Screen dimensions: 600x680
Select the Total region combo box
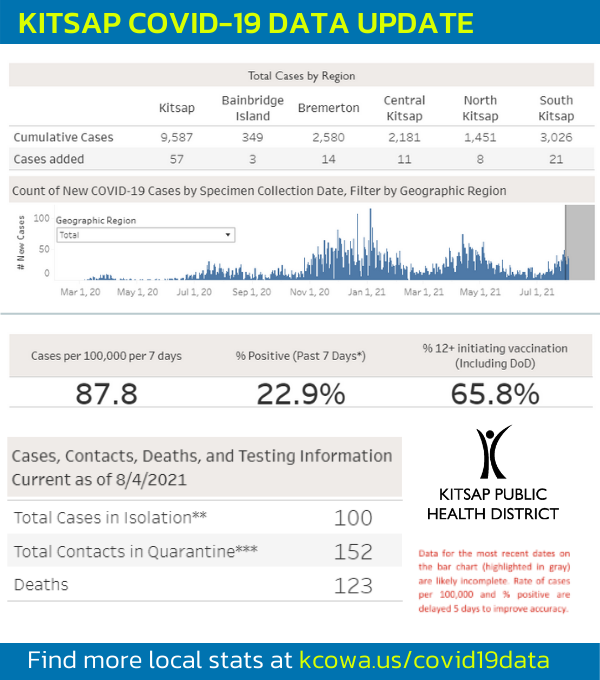(x=146, y=235)
